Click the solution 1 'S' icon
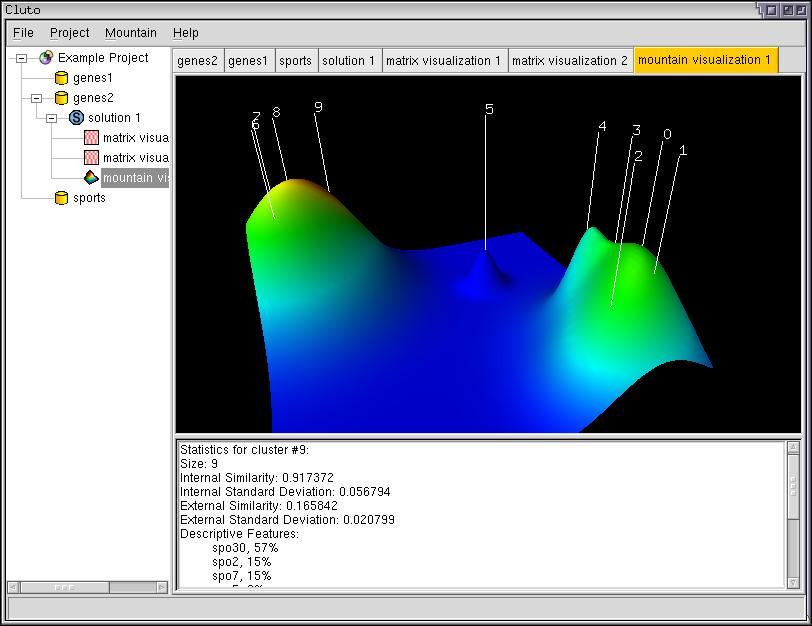The height and width of the screenshot is (626, 812). (76, 118)
